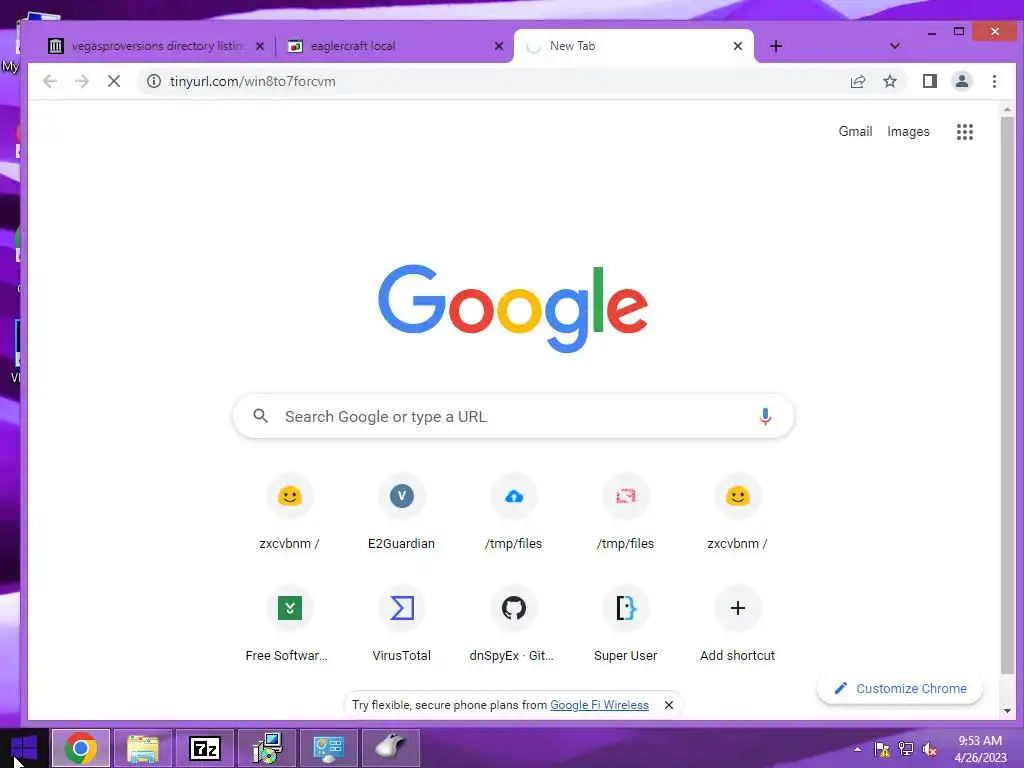Open the last zxcvbnm / shortcut in row
The image size is (1024, 768).
[x=737, y=513]
